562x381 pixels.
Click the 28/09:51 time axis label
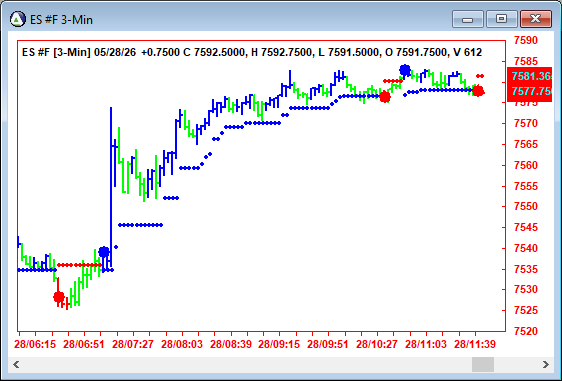(x=328, y=344)
